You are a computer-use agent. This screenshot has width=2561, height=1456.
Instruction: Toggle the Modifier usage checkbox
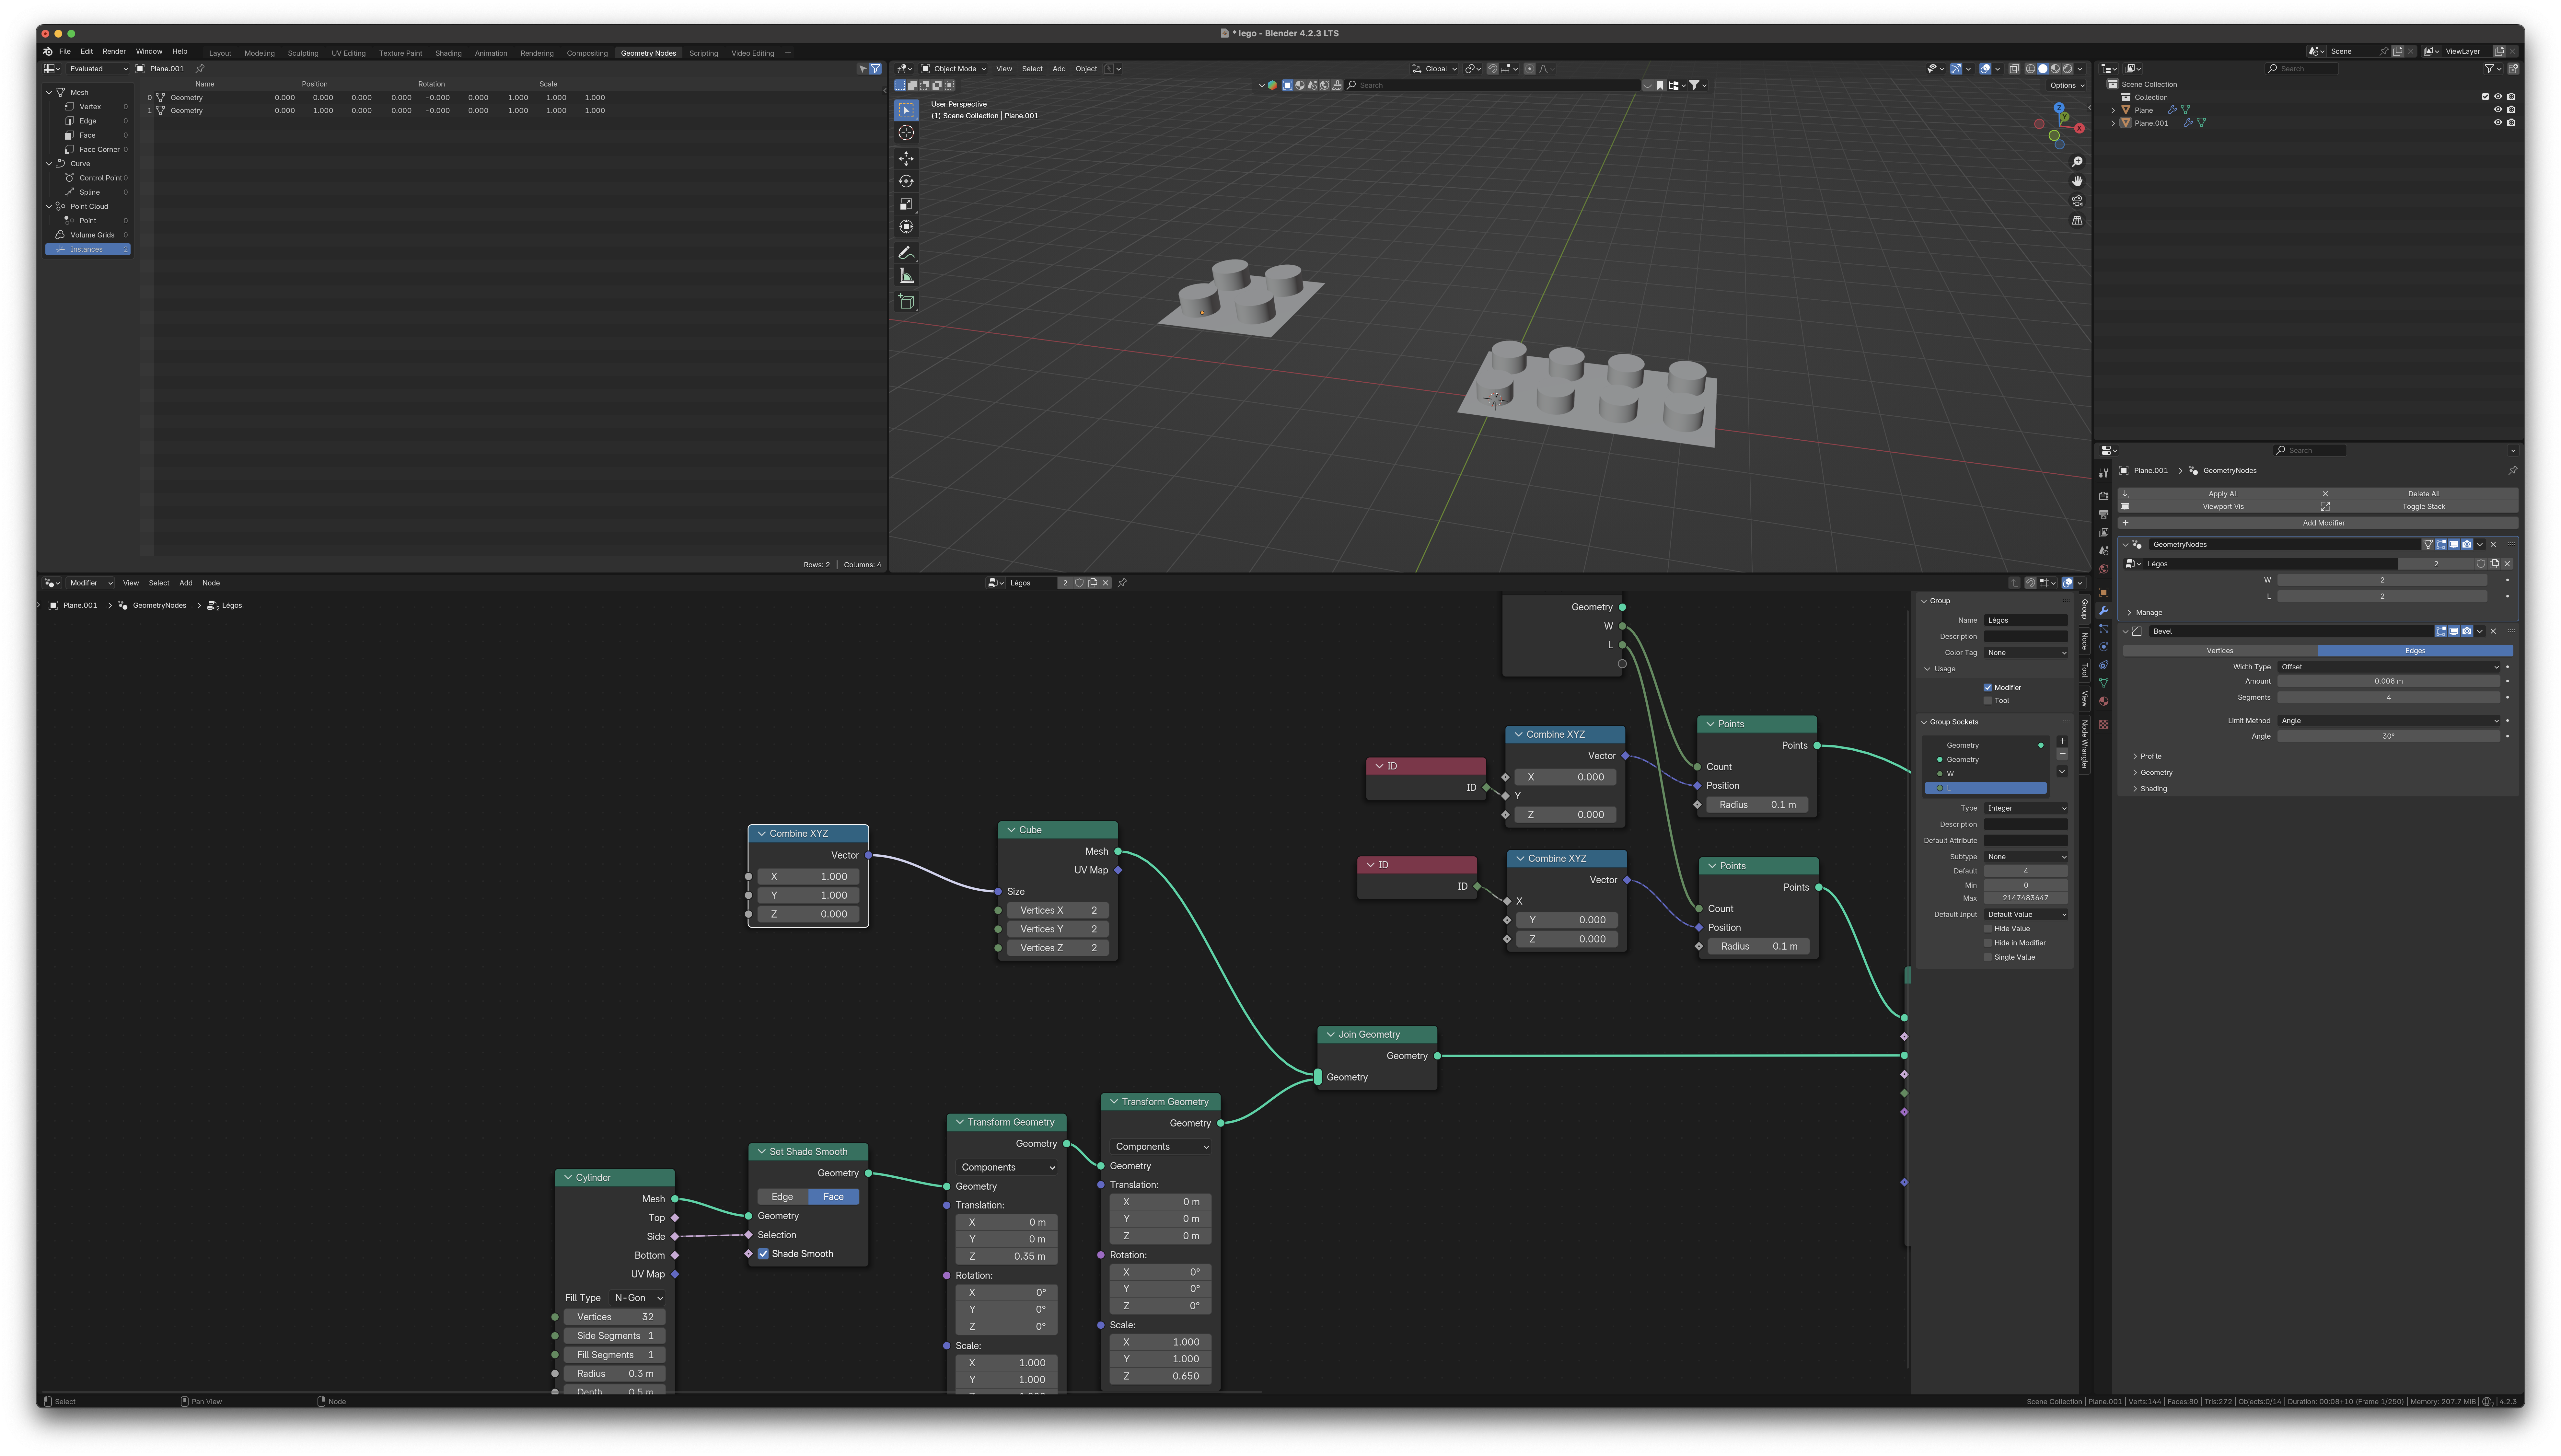1988,688
